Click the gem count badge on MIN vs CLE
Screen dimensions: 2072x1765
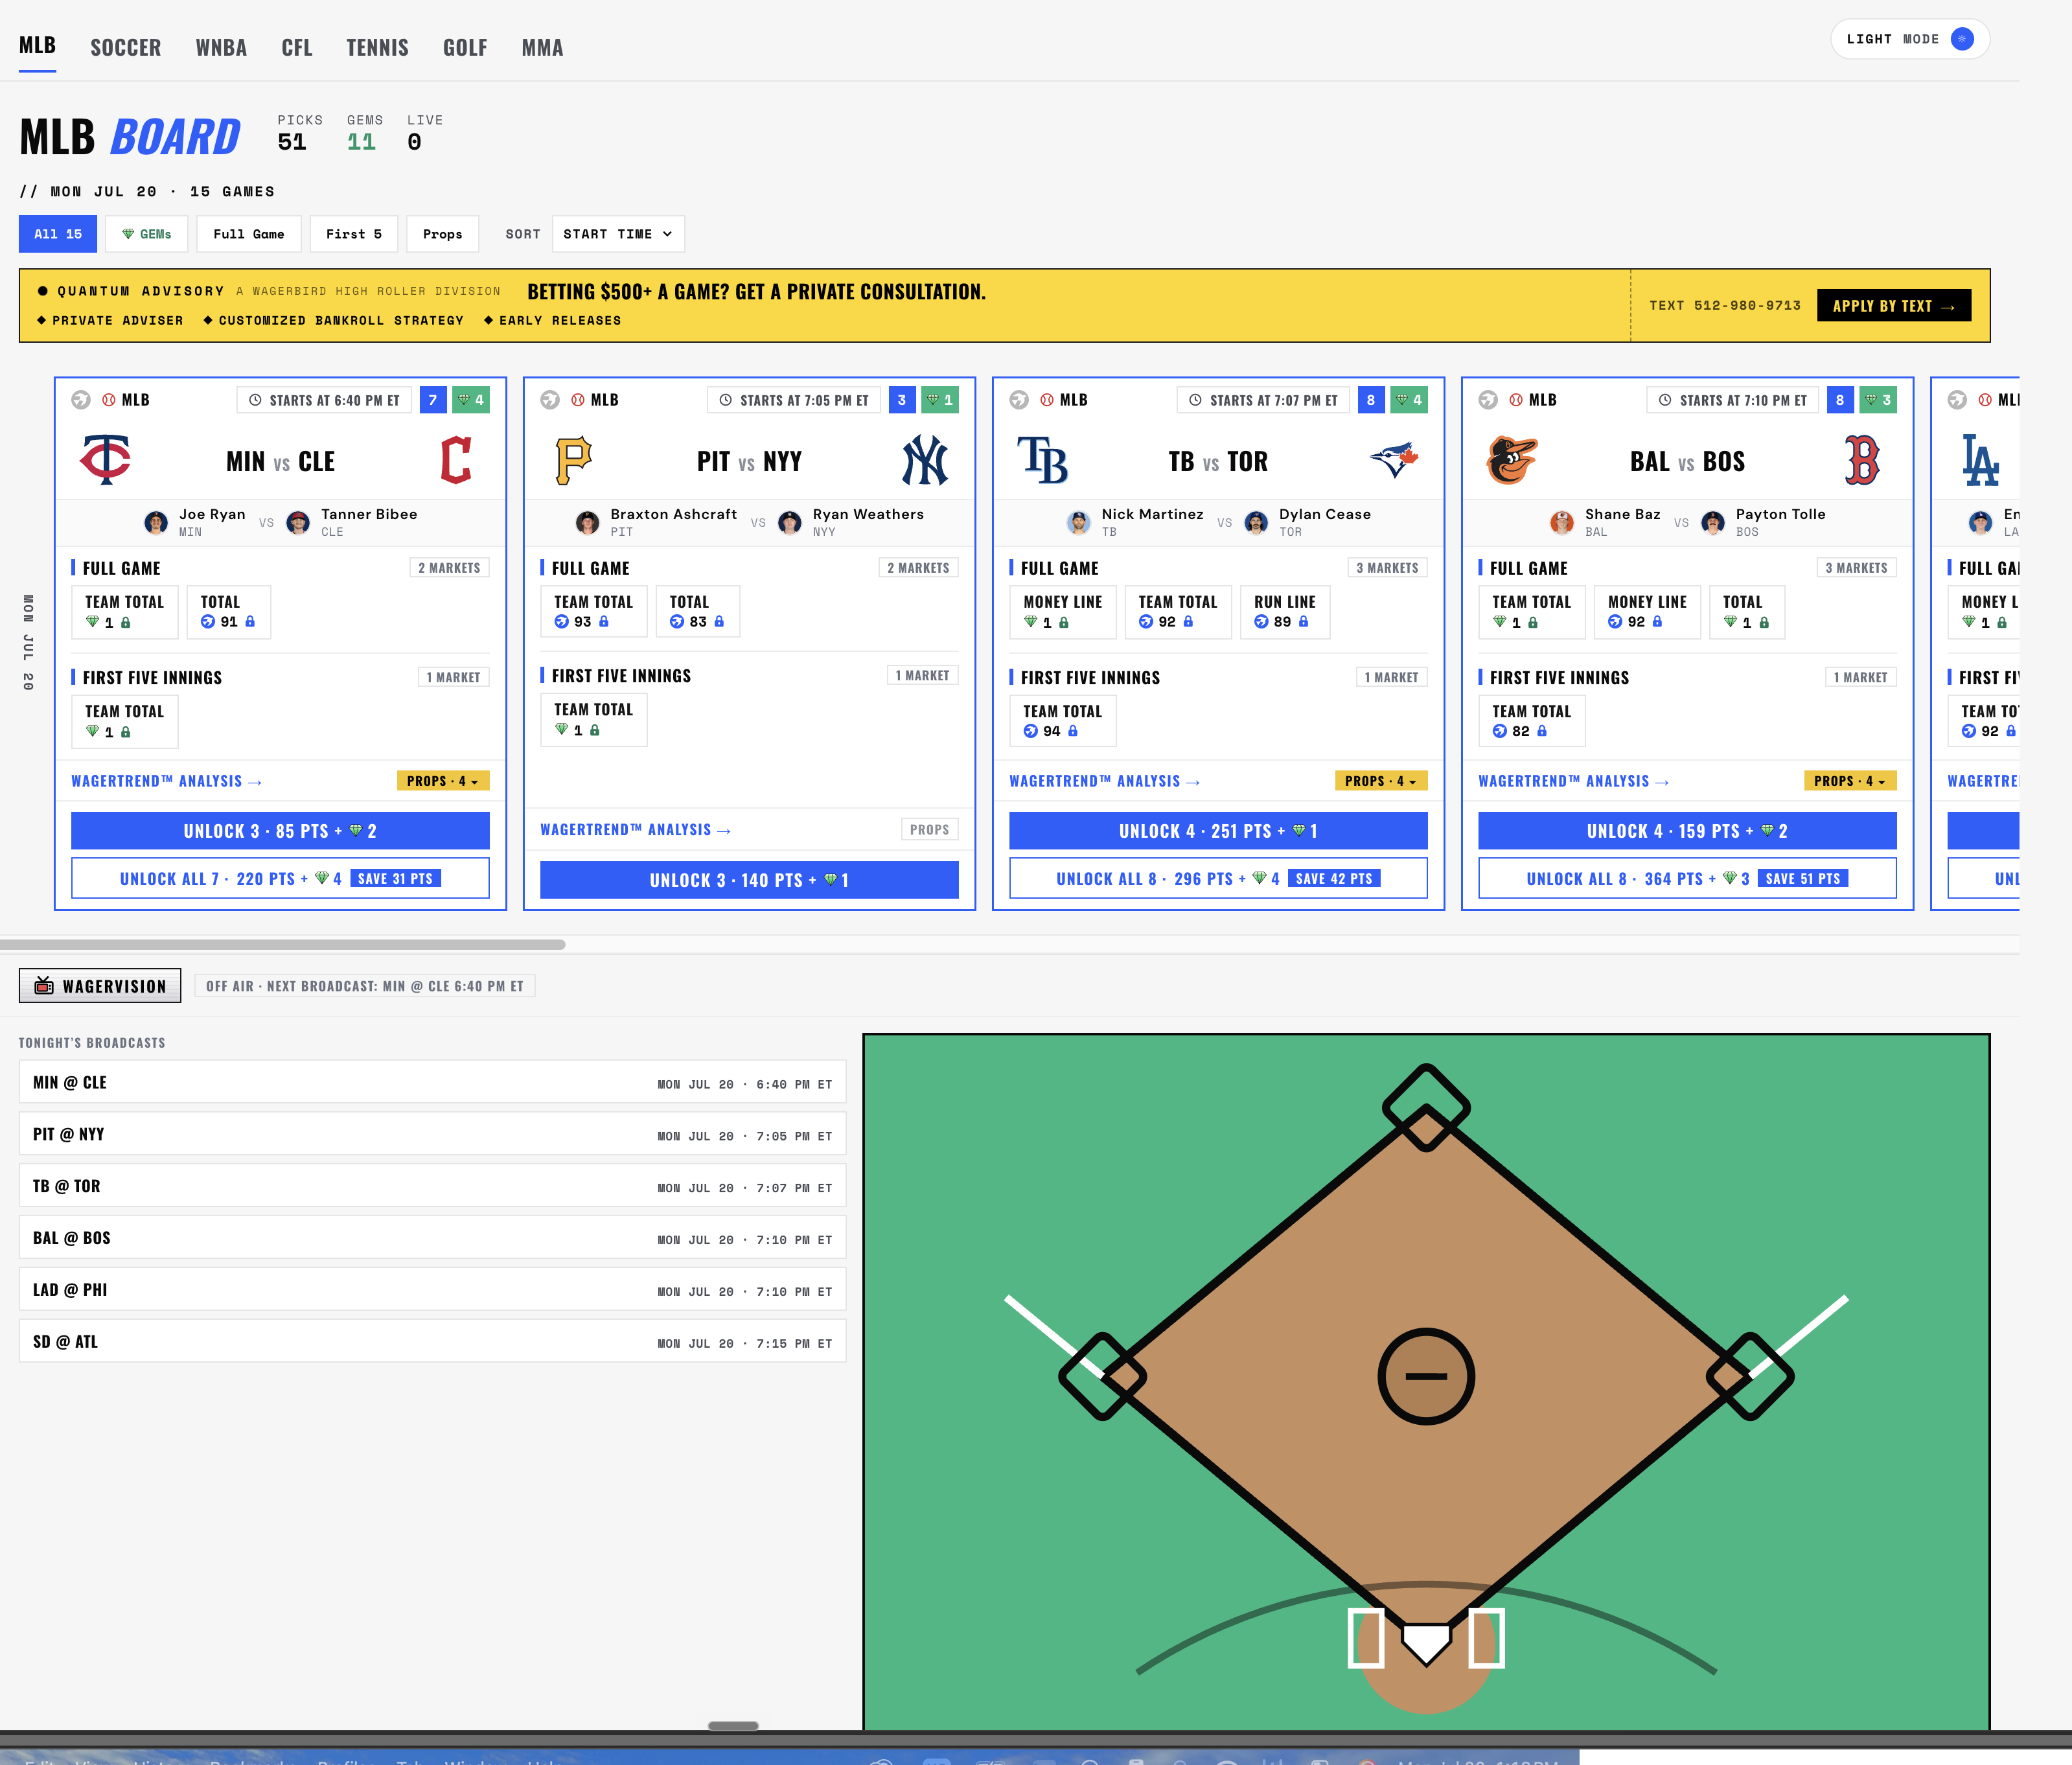point(471,400)
